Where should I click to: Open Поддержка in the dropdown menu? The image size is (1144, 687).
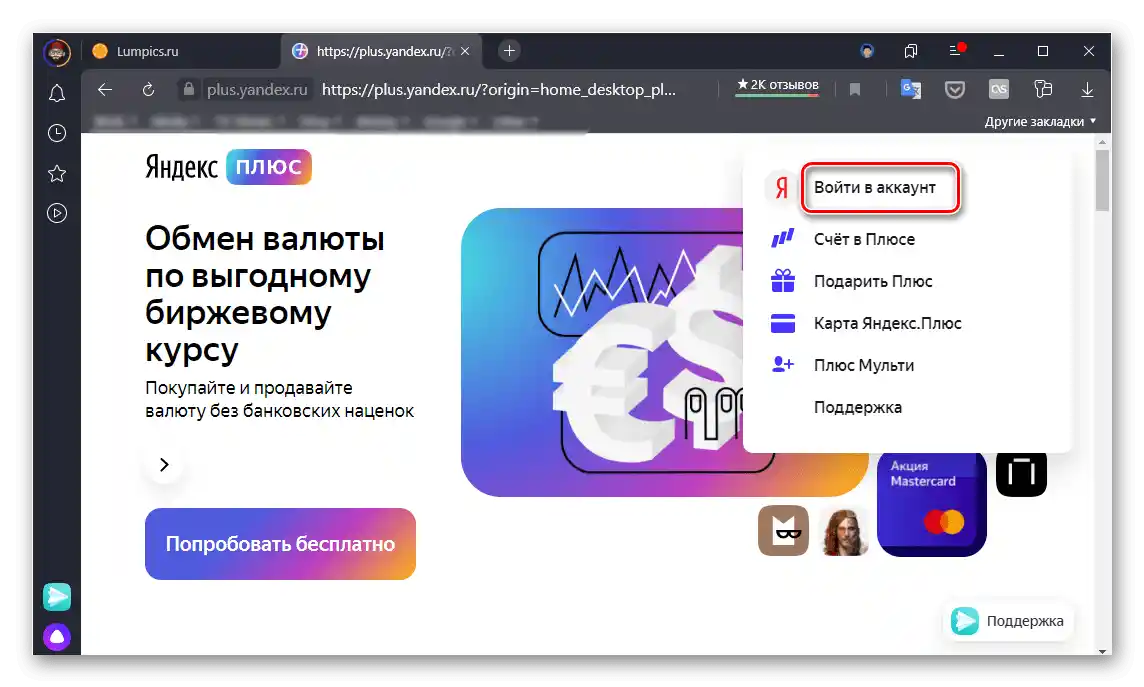coord(857,408)
